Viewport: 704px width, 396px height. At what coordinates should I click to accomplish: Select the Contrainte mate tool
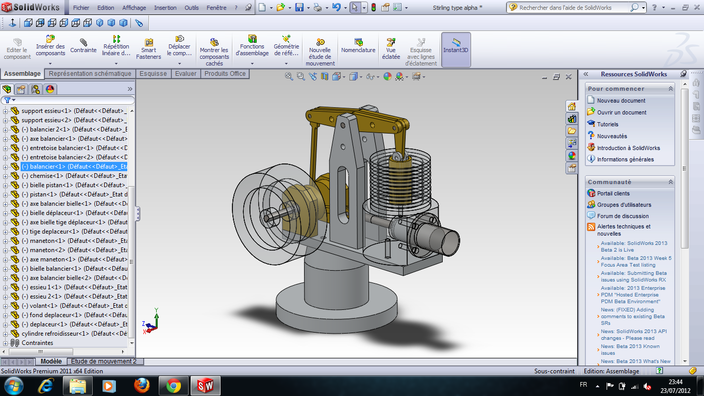pos(83,47)
